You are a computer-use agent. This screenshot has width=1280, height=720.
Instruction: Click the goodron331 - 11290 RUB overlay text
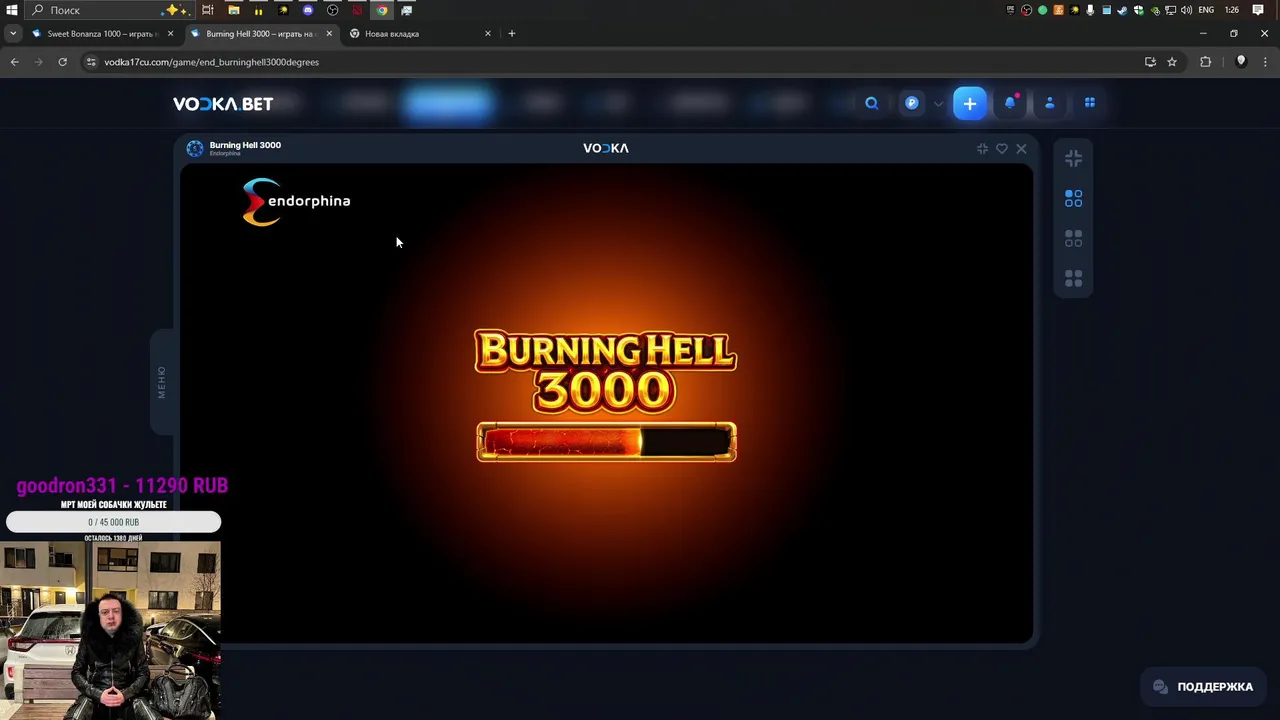(x=122, y=486)
